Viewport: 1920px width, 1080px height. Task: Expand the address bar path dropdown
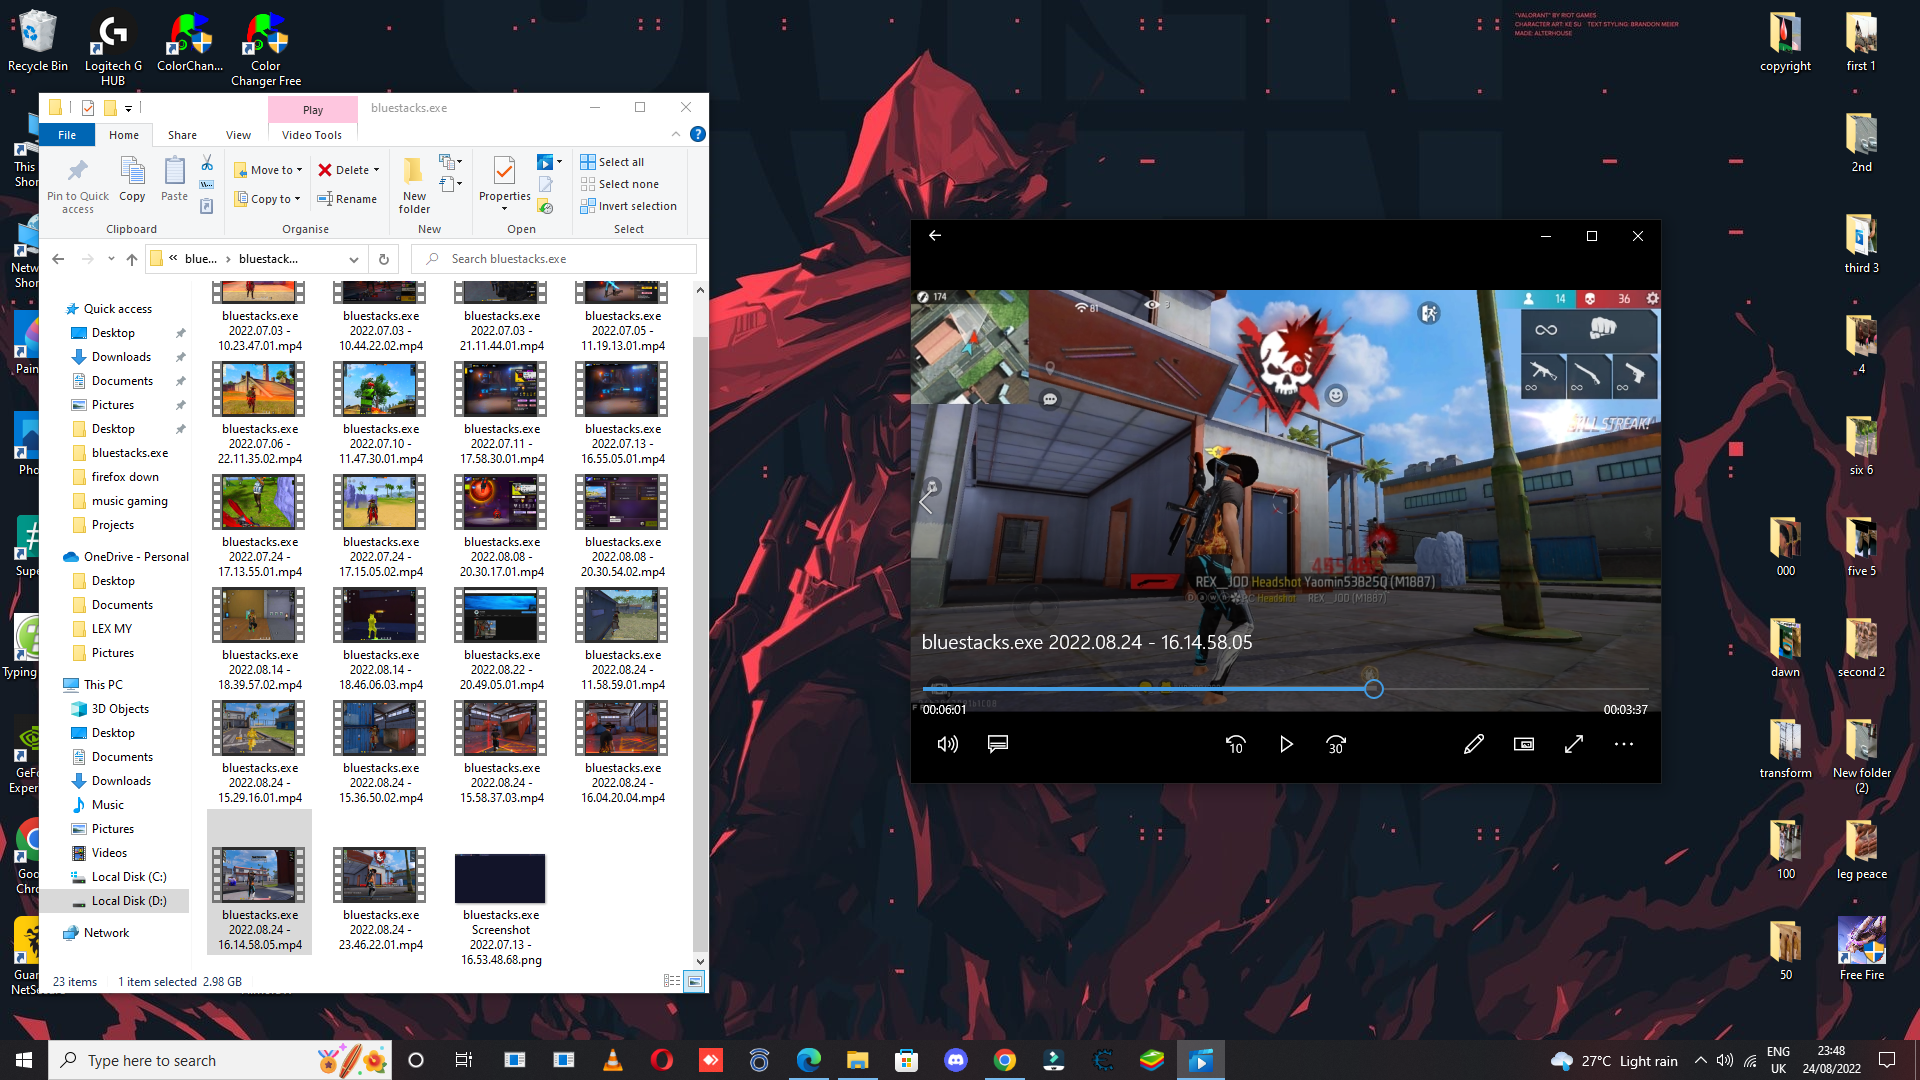(353, 259)
